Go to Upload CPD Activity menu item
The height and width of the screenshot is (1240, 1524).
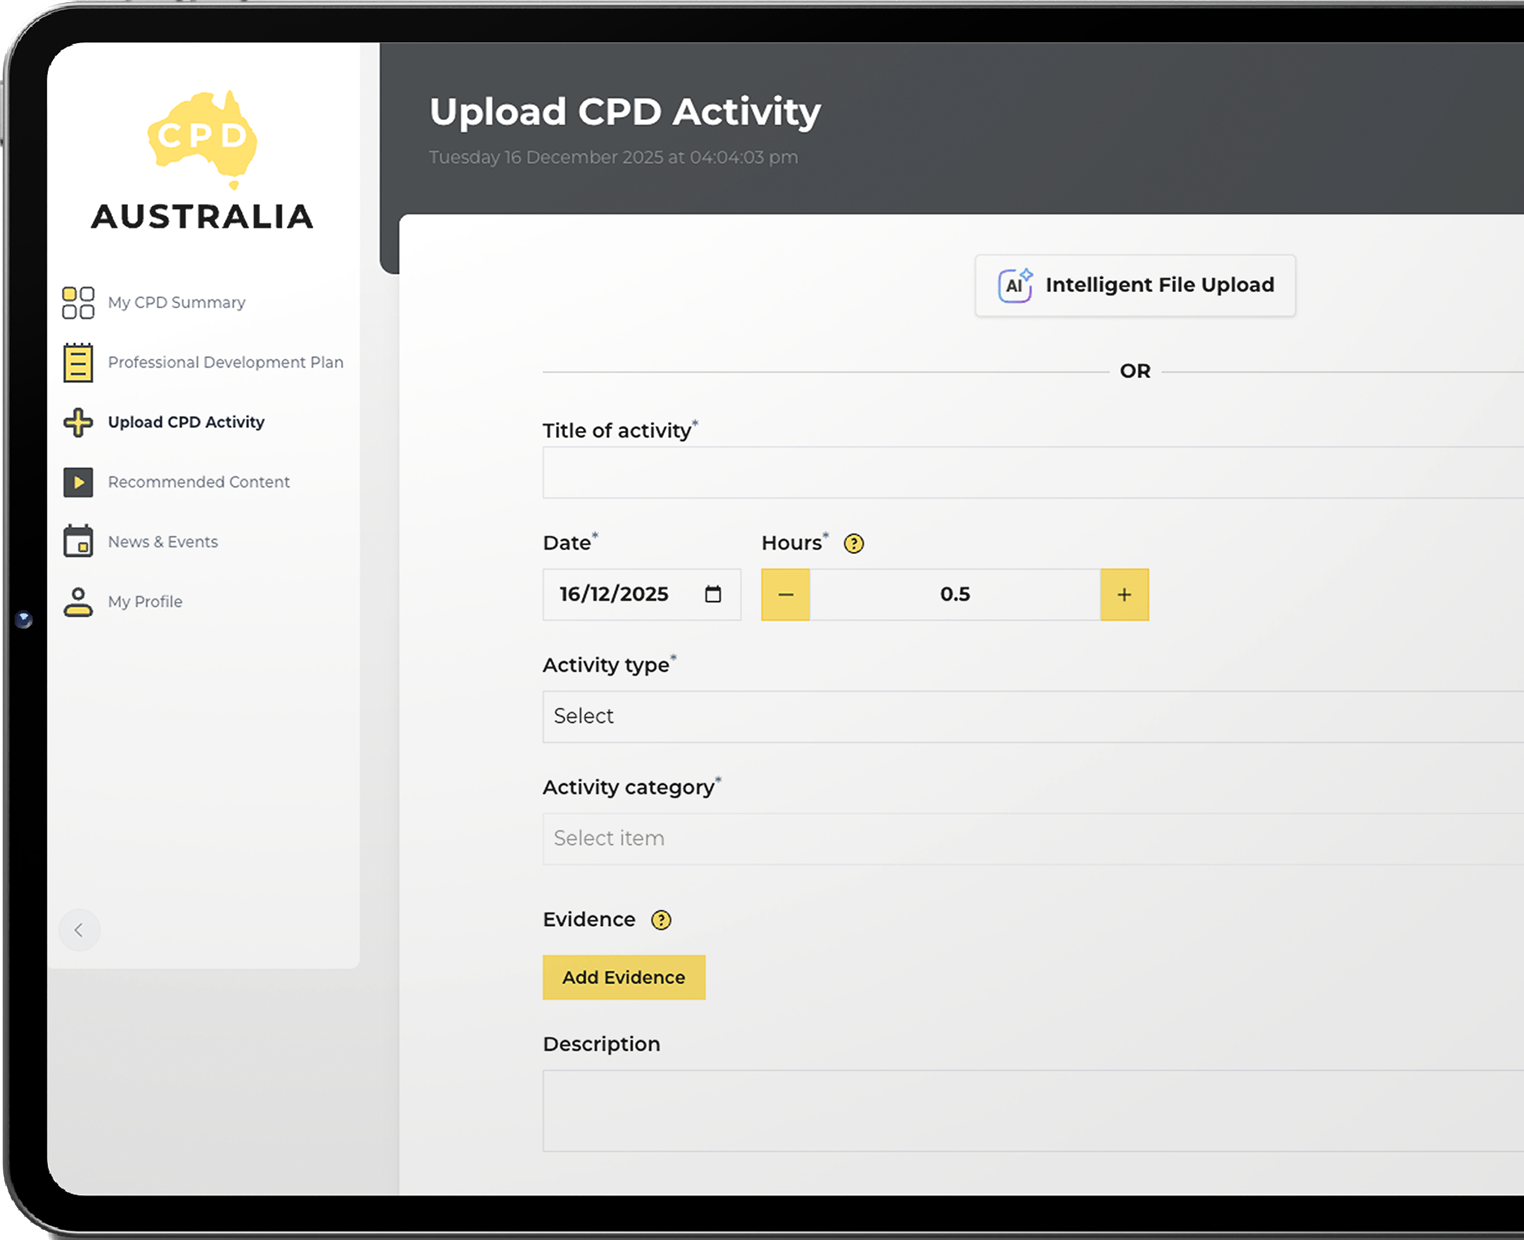click(186, 422)
